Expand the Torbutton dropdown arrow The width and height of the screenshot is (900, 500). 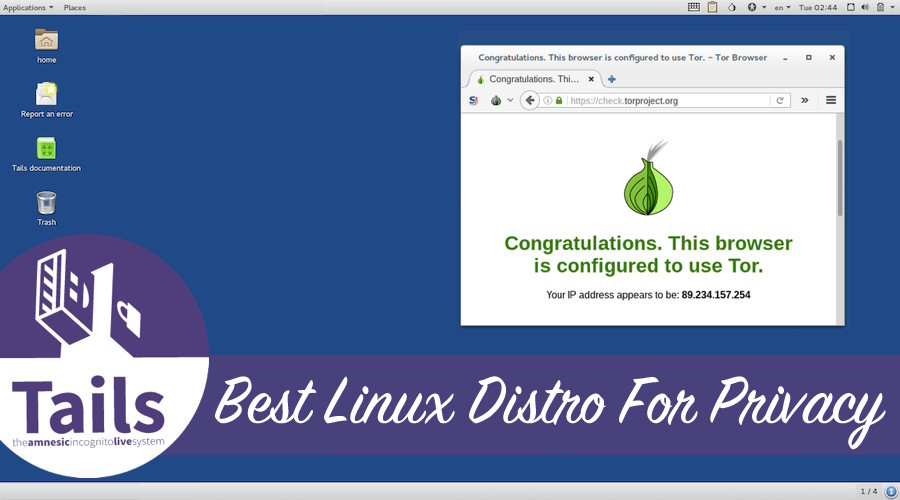click(x=510, y=100)
